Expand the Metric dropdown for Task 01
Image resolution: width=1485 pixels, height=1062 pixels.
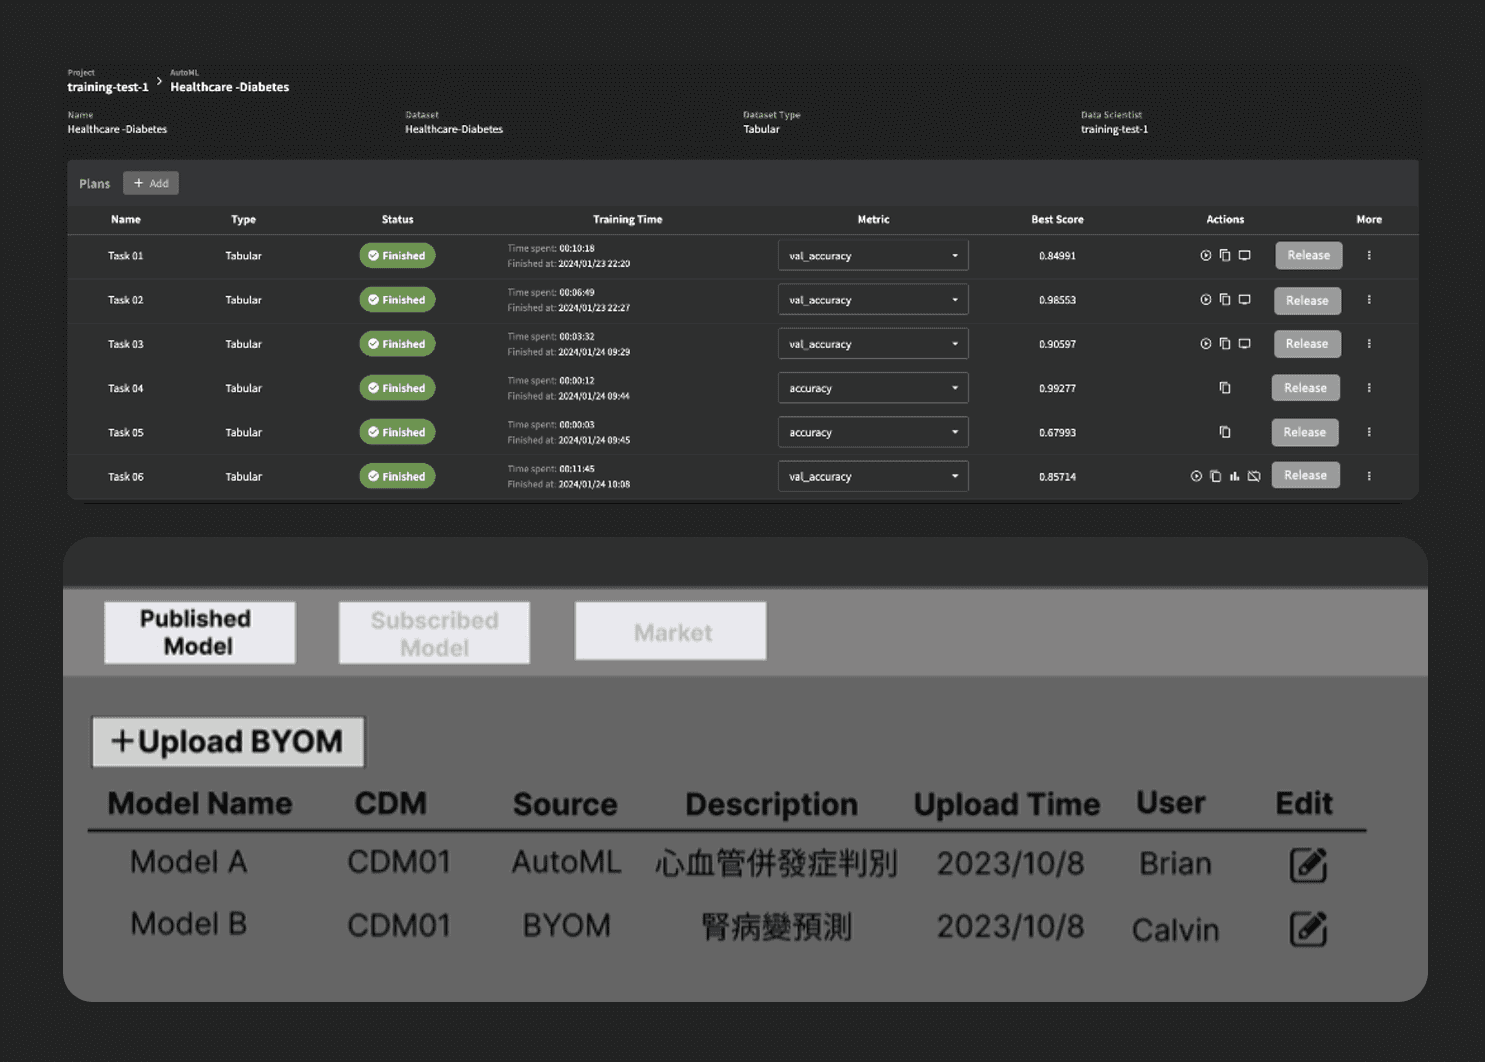coord(872,256)
